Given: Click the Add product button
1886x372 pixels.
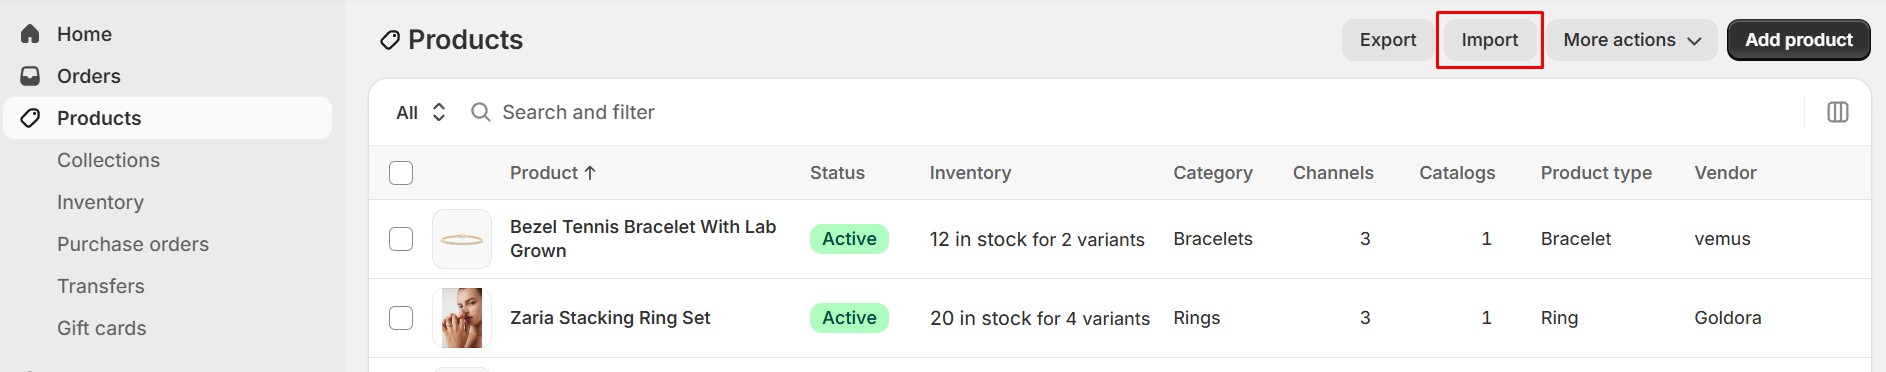Looking at the screenshot, I should 1799,40.
